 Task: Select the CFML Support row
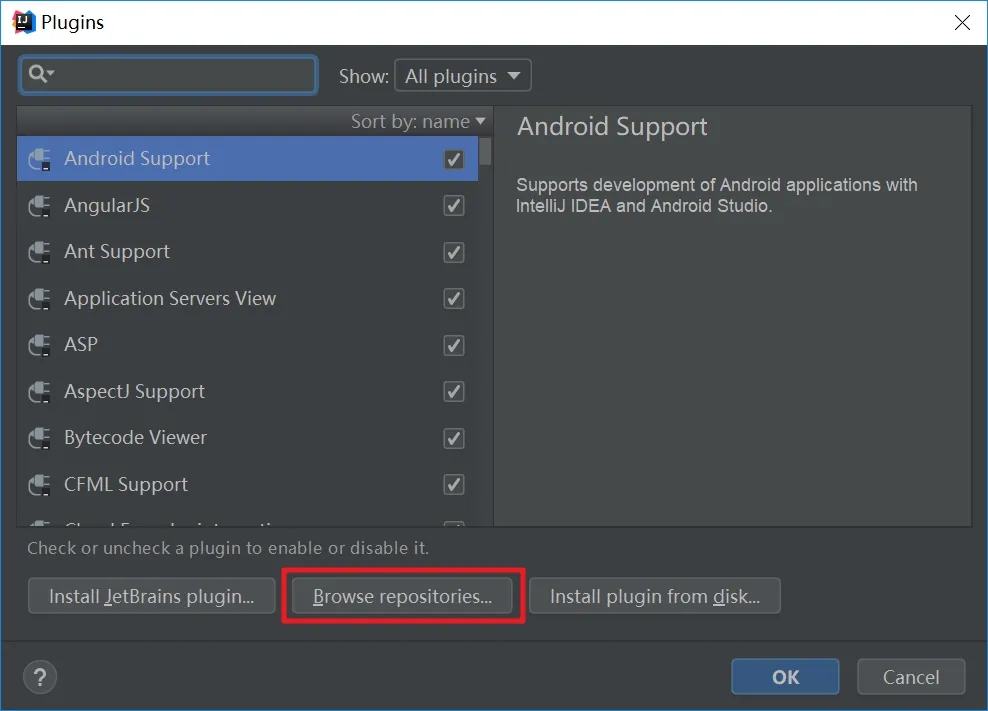click(247, 485)
